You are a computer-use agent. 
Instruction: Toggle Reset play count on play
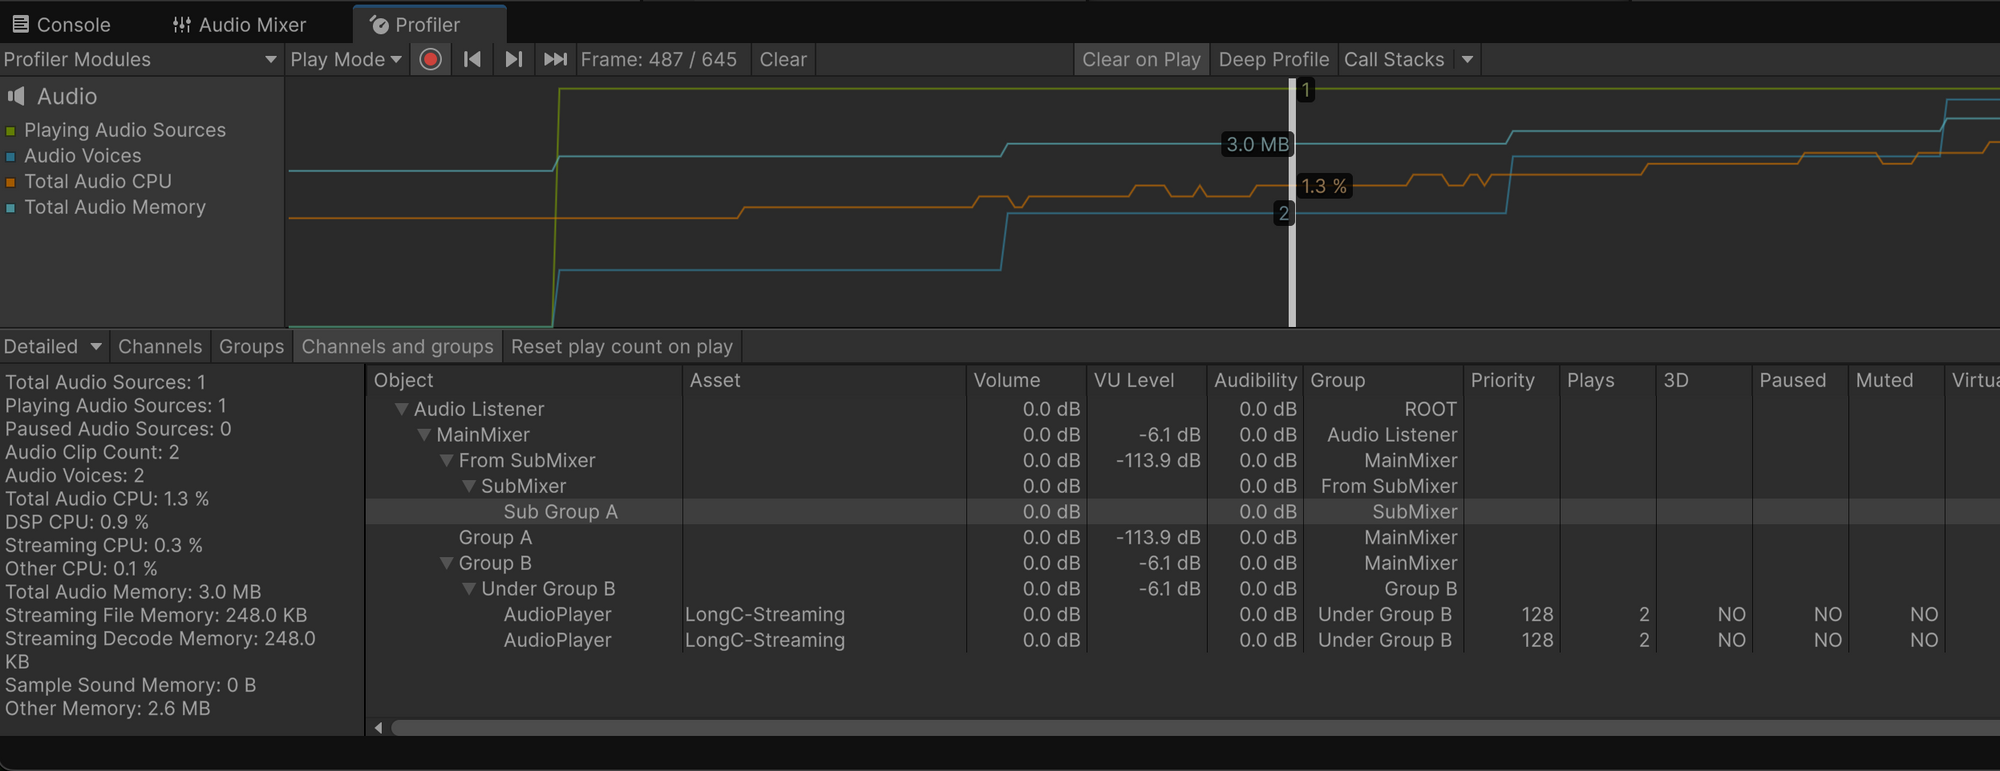(621, 346)
